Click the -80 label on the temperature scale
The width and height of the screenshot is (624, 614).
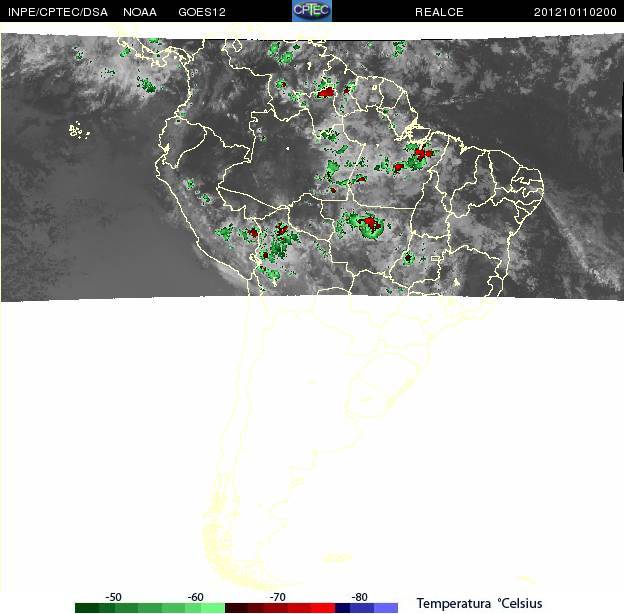point(359,597)
